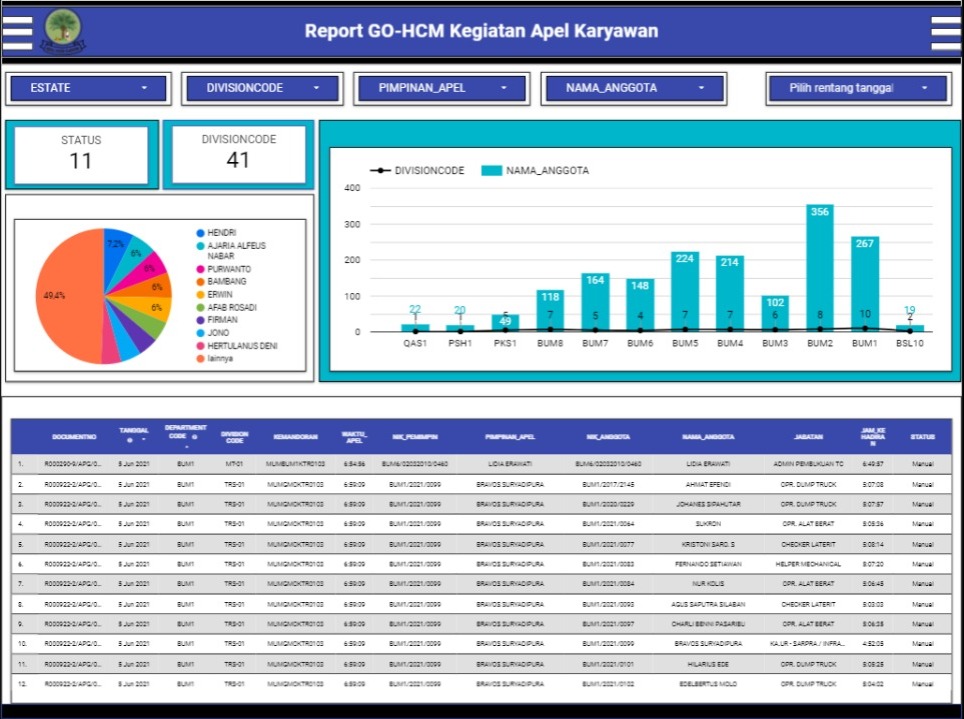Click the PURWANTO legend color dot
Screen dimensions: 964x719
pyautogui.click(x=201, y=270)
